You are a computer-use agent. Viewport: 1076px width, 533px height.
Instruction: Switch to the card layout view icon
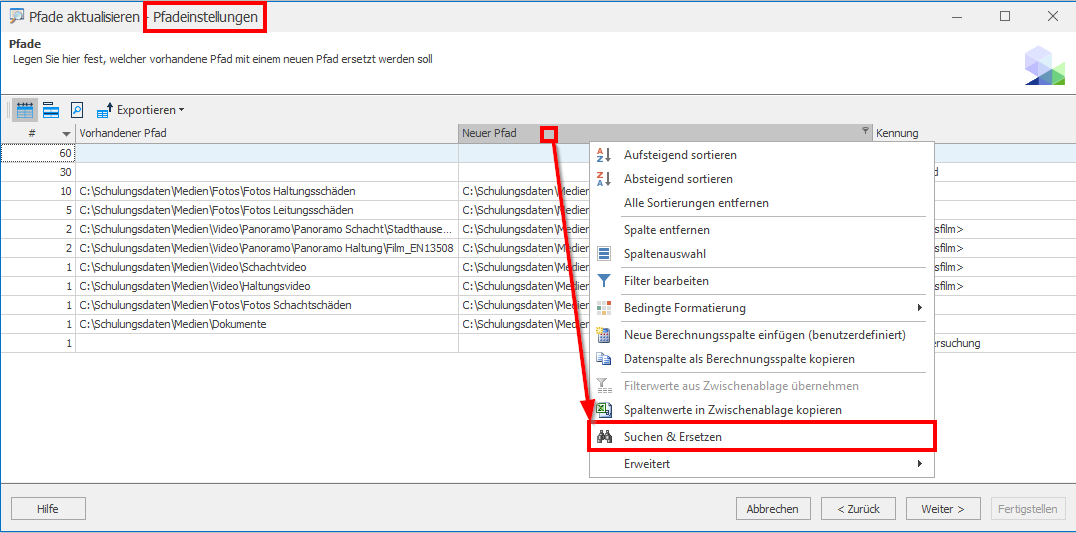point(50,110)
